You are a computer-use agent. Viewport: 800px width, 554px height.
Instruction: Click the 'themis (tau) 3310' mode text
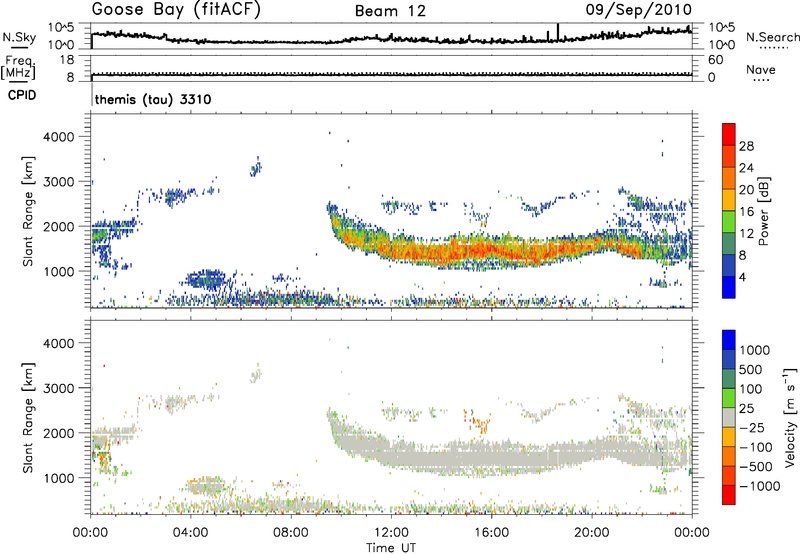point(153,99)
